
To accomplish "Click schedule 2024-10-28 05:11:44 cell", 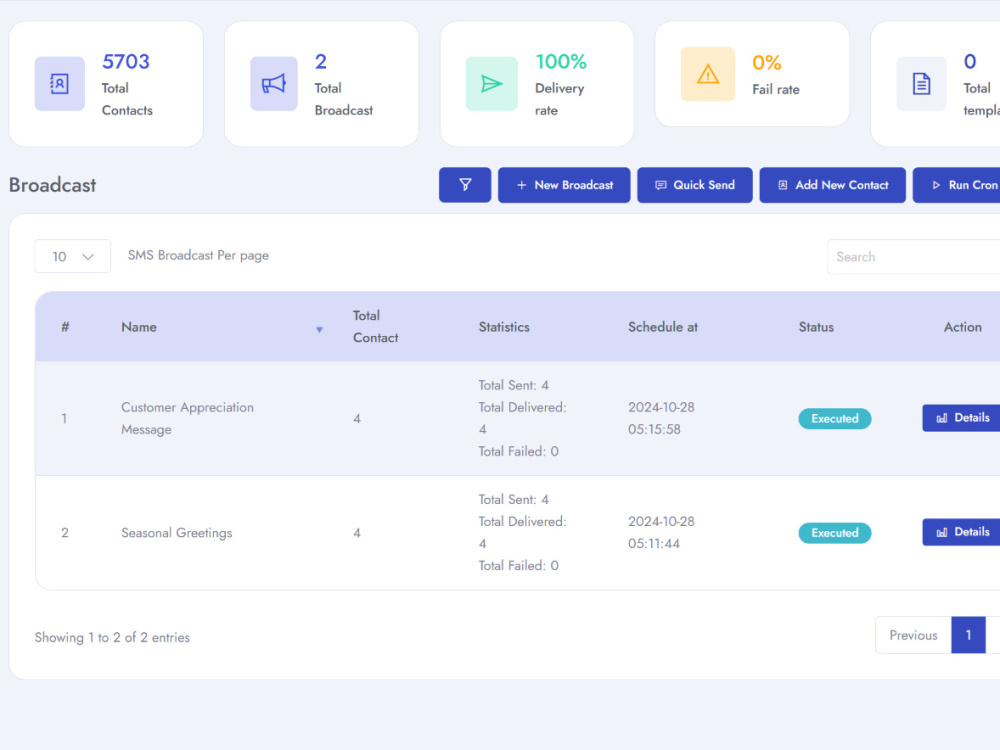I will [661, 533].
